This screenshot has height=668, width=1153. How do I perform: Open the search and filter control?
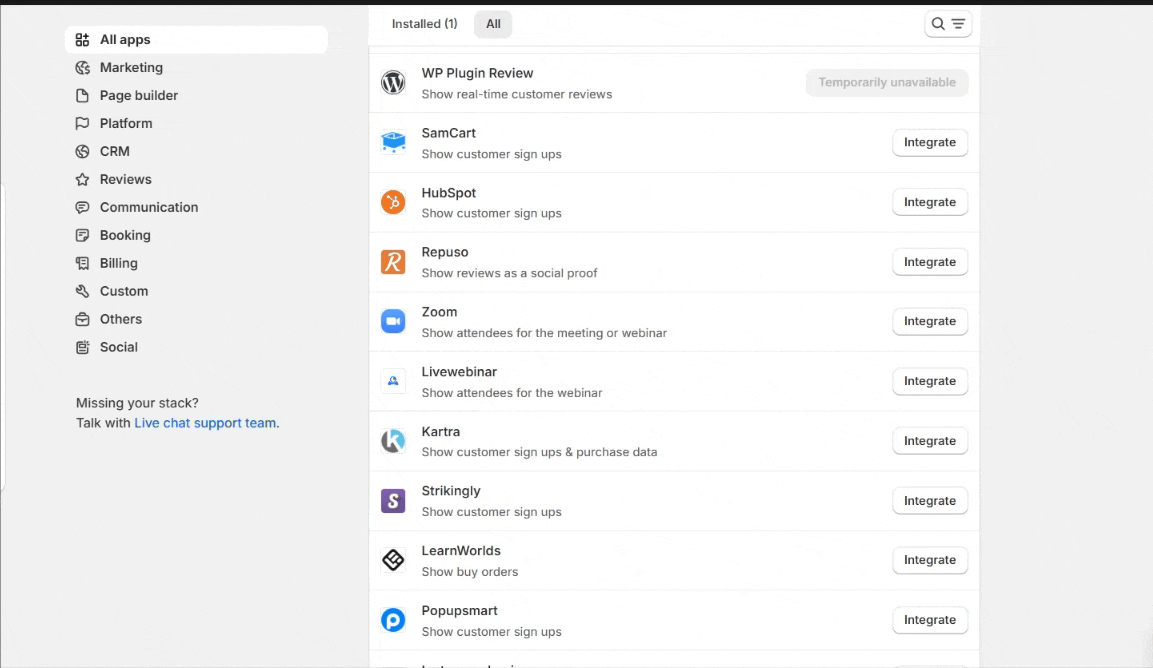point(948,24)
